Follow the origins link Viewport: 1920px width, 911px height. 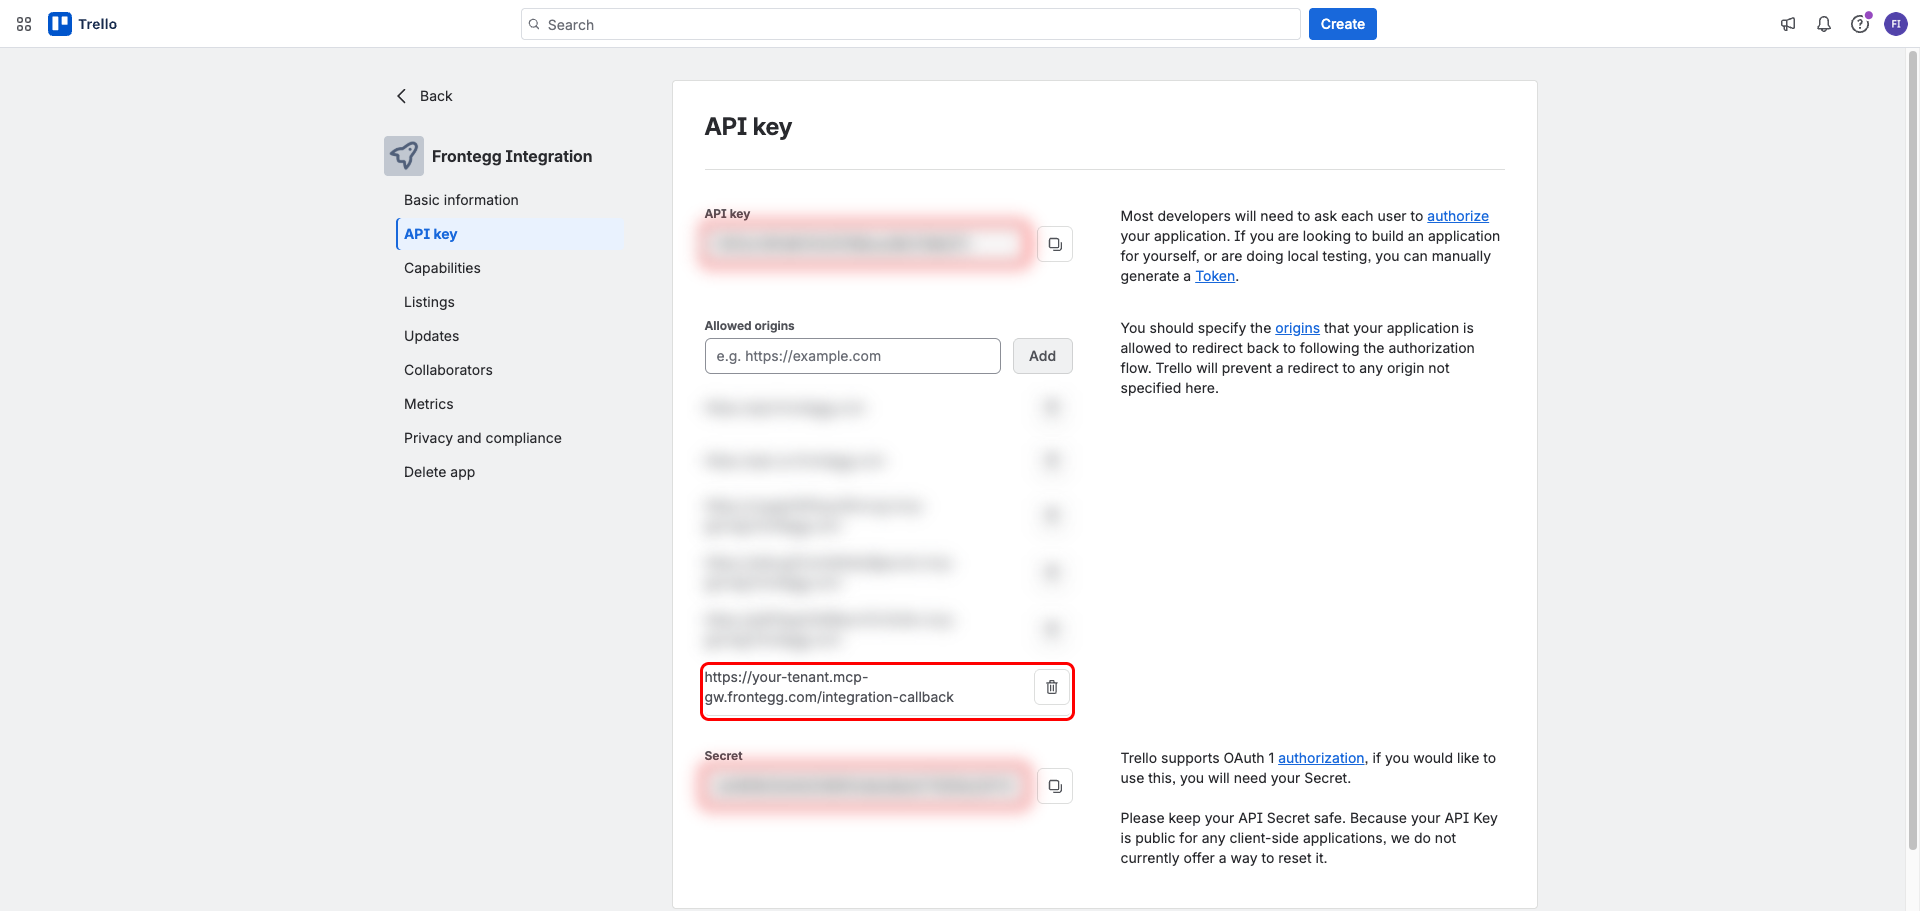tap(1297, 328)
